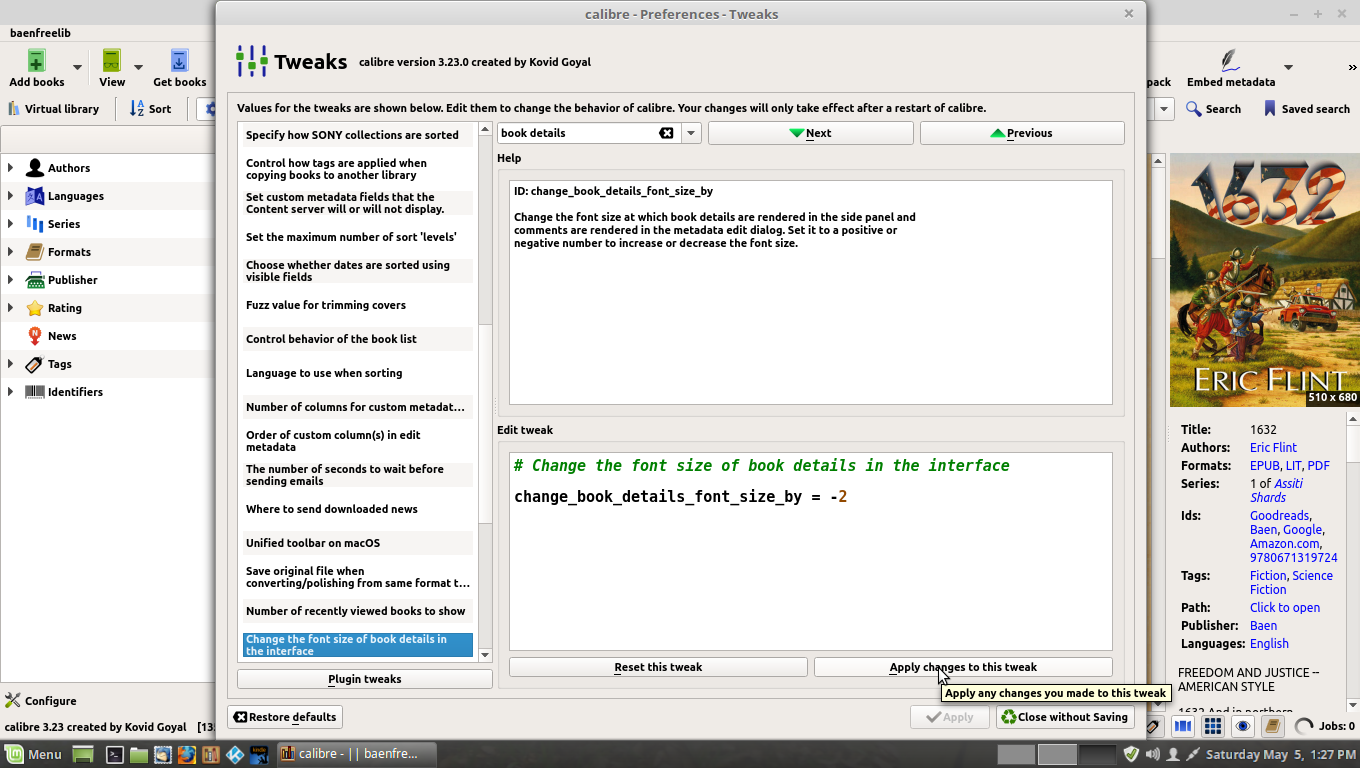
Task: Open the file manager folder icon in the taskbar
Action: point(139,754)
